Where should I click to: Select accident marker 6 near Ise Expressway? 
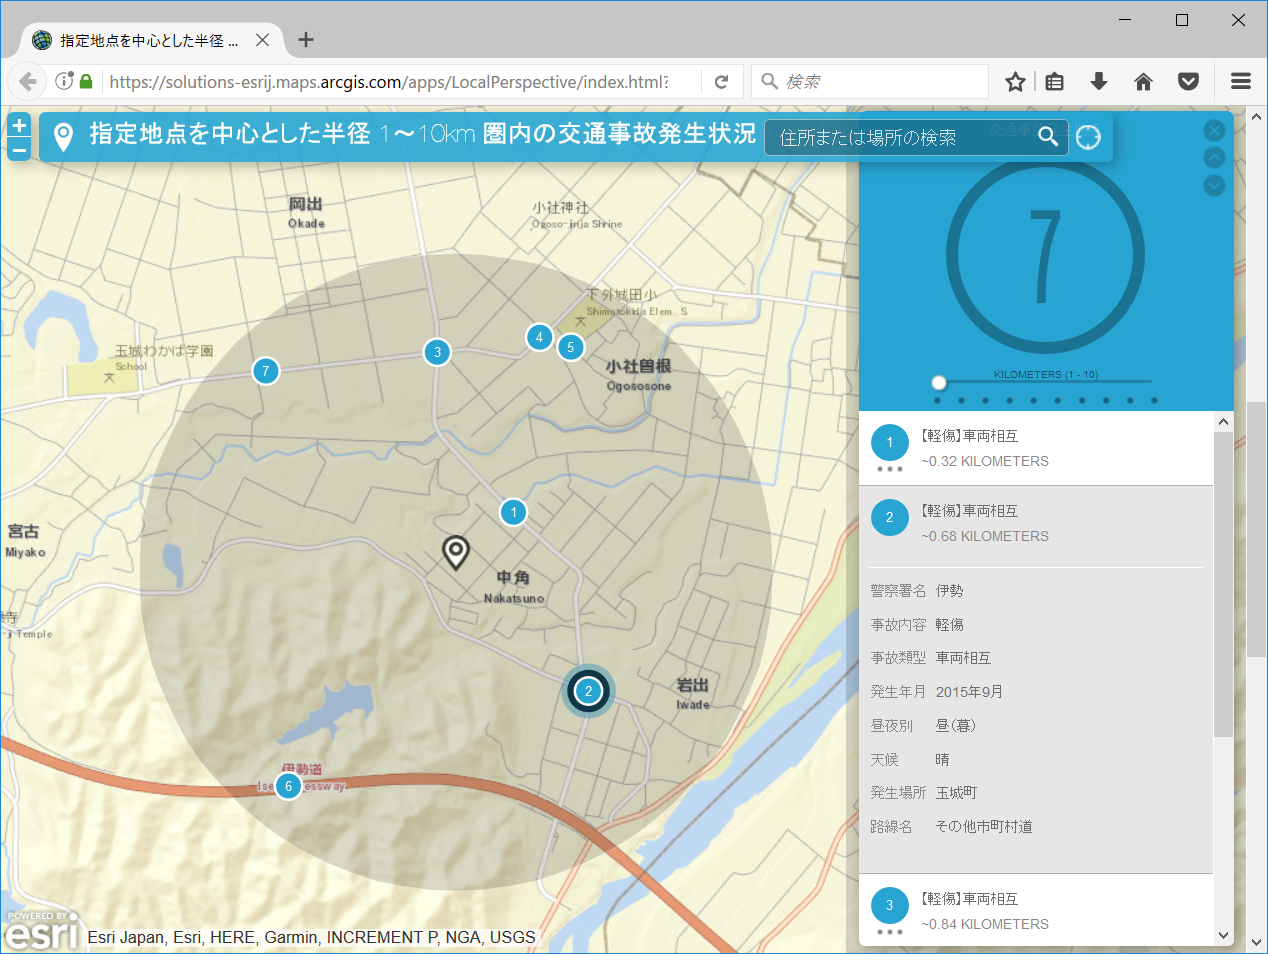click(288, 786)
